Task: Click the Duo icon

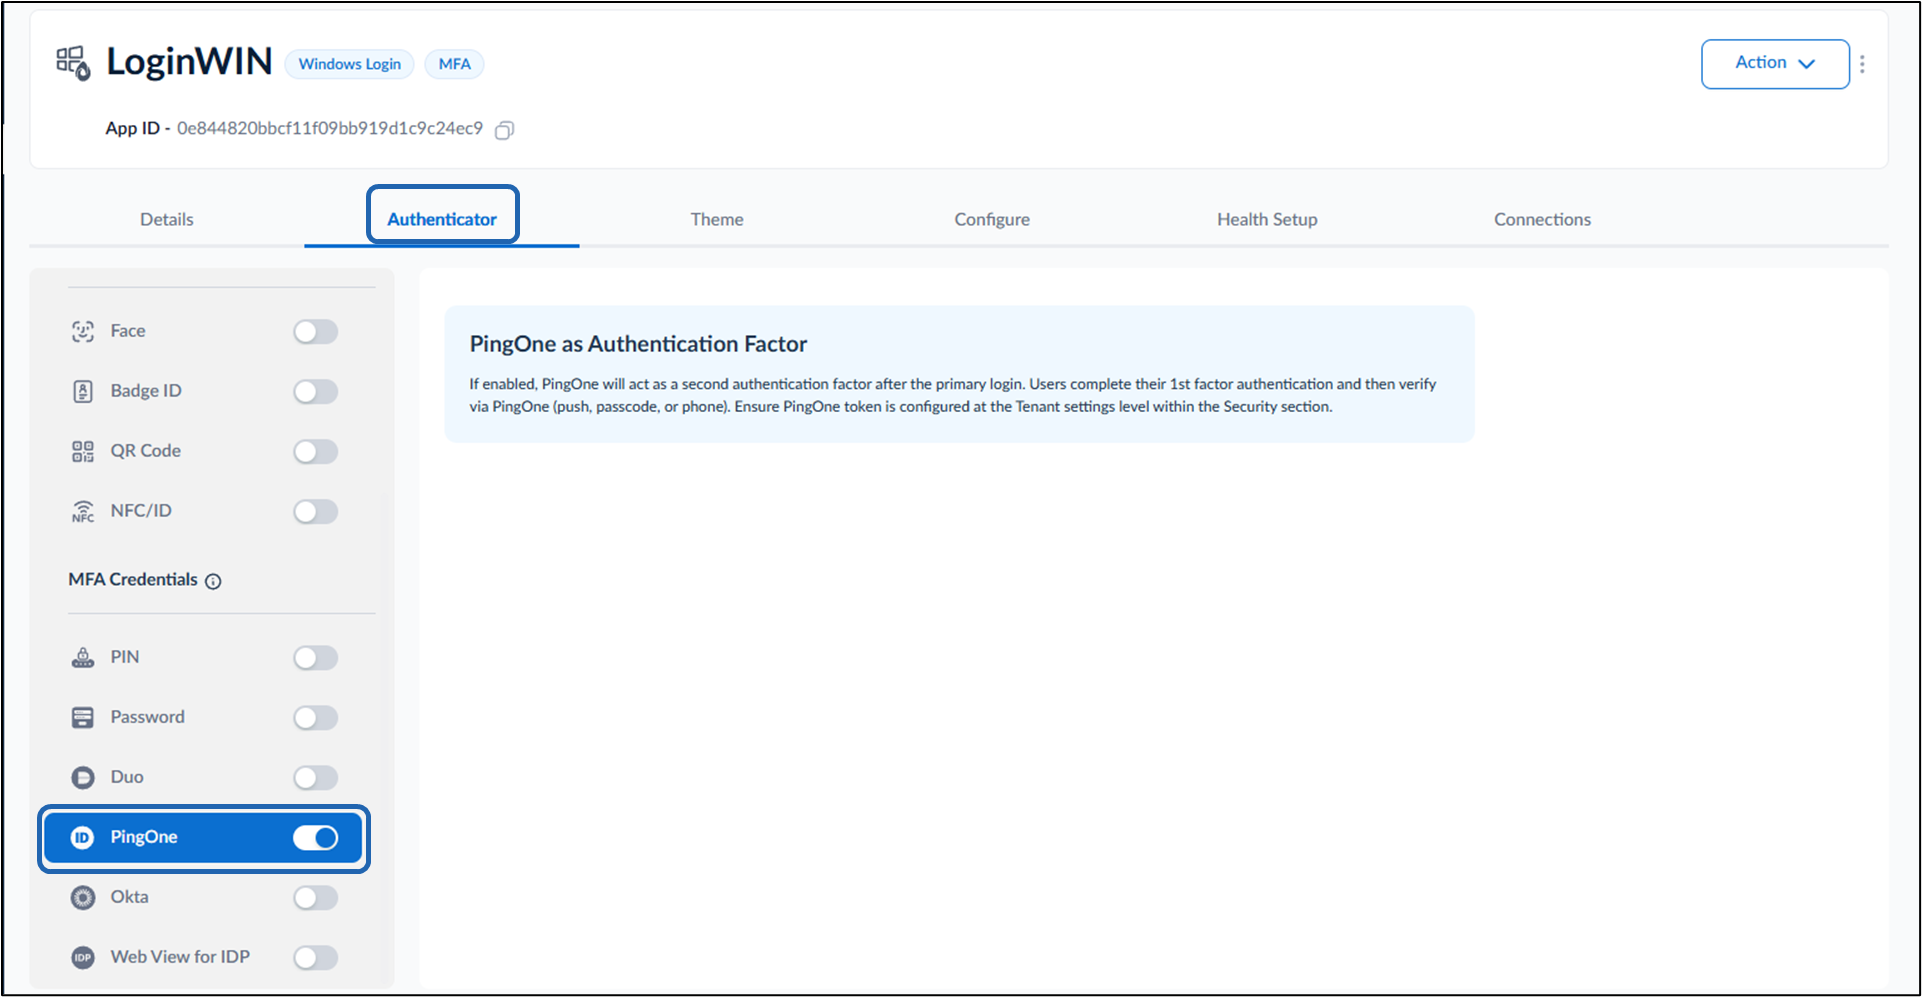Action: tap(83, 777)
